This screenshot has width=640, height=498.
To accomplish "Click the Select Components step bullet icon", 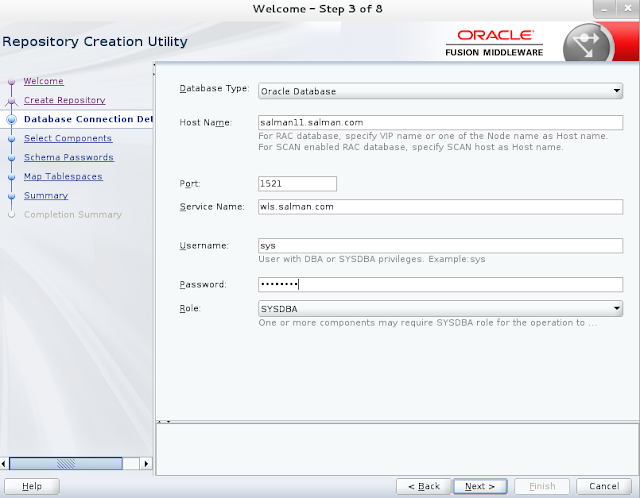I will coord(11,139).
